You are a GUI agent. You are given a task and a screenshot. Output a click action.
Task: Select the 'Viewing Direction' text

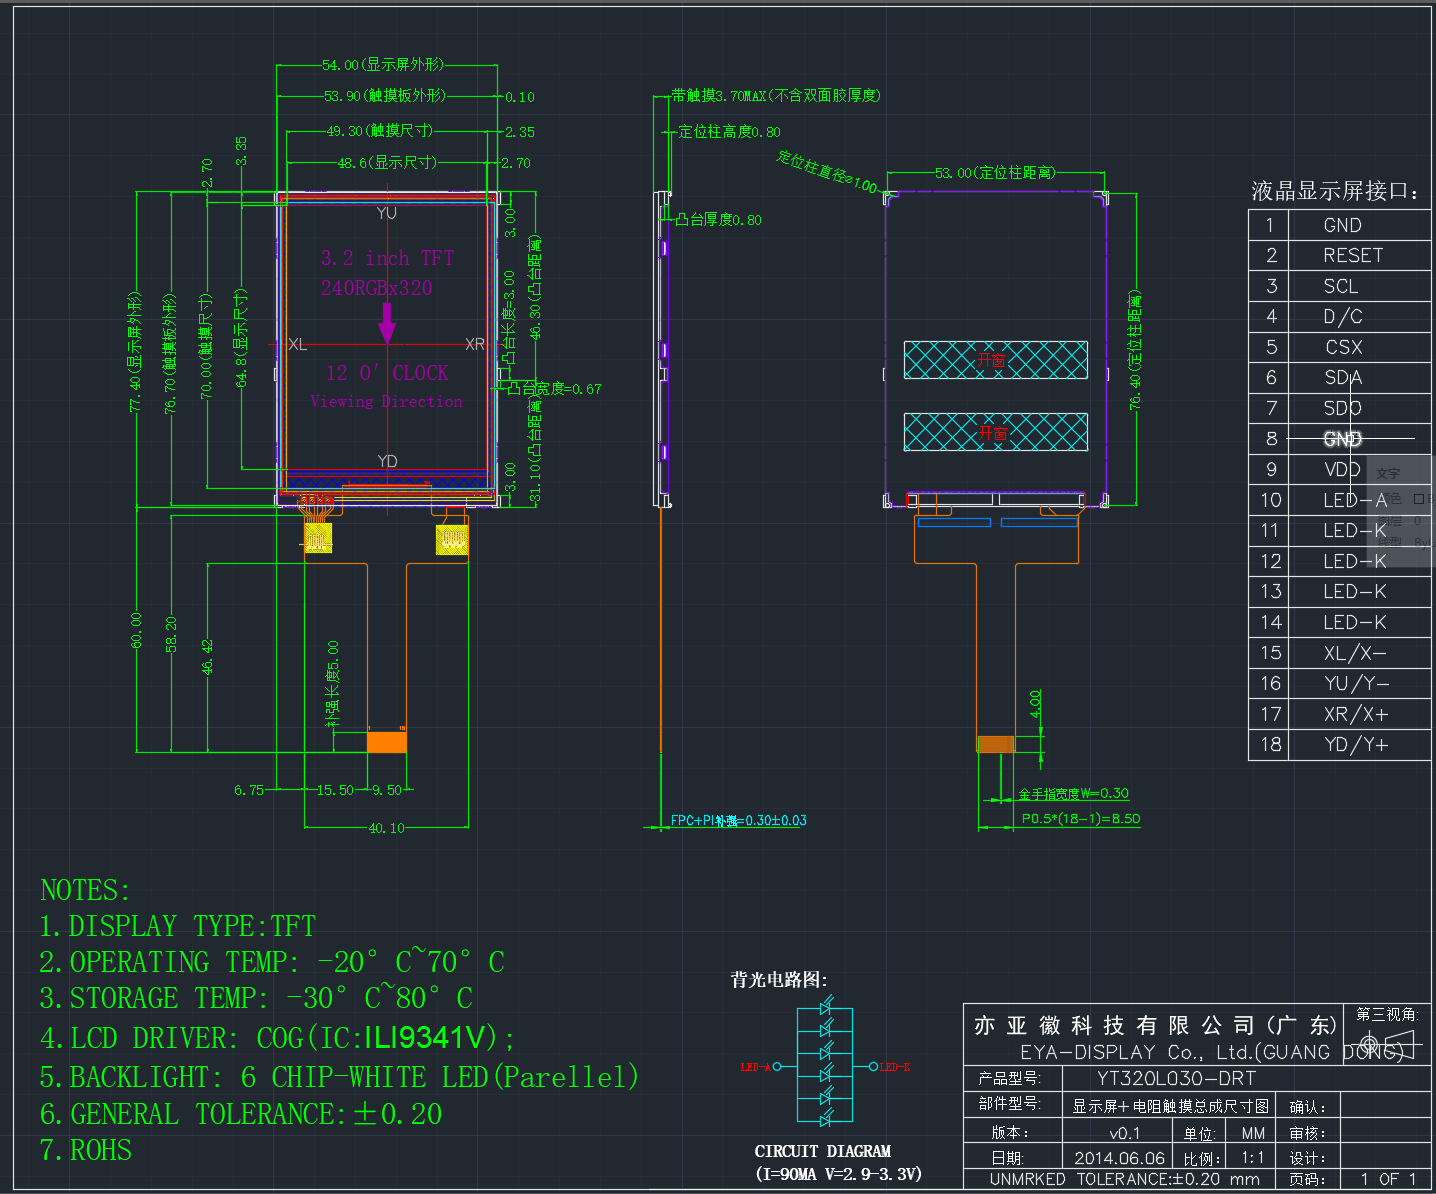[387, 402]
